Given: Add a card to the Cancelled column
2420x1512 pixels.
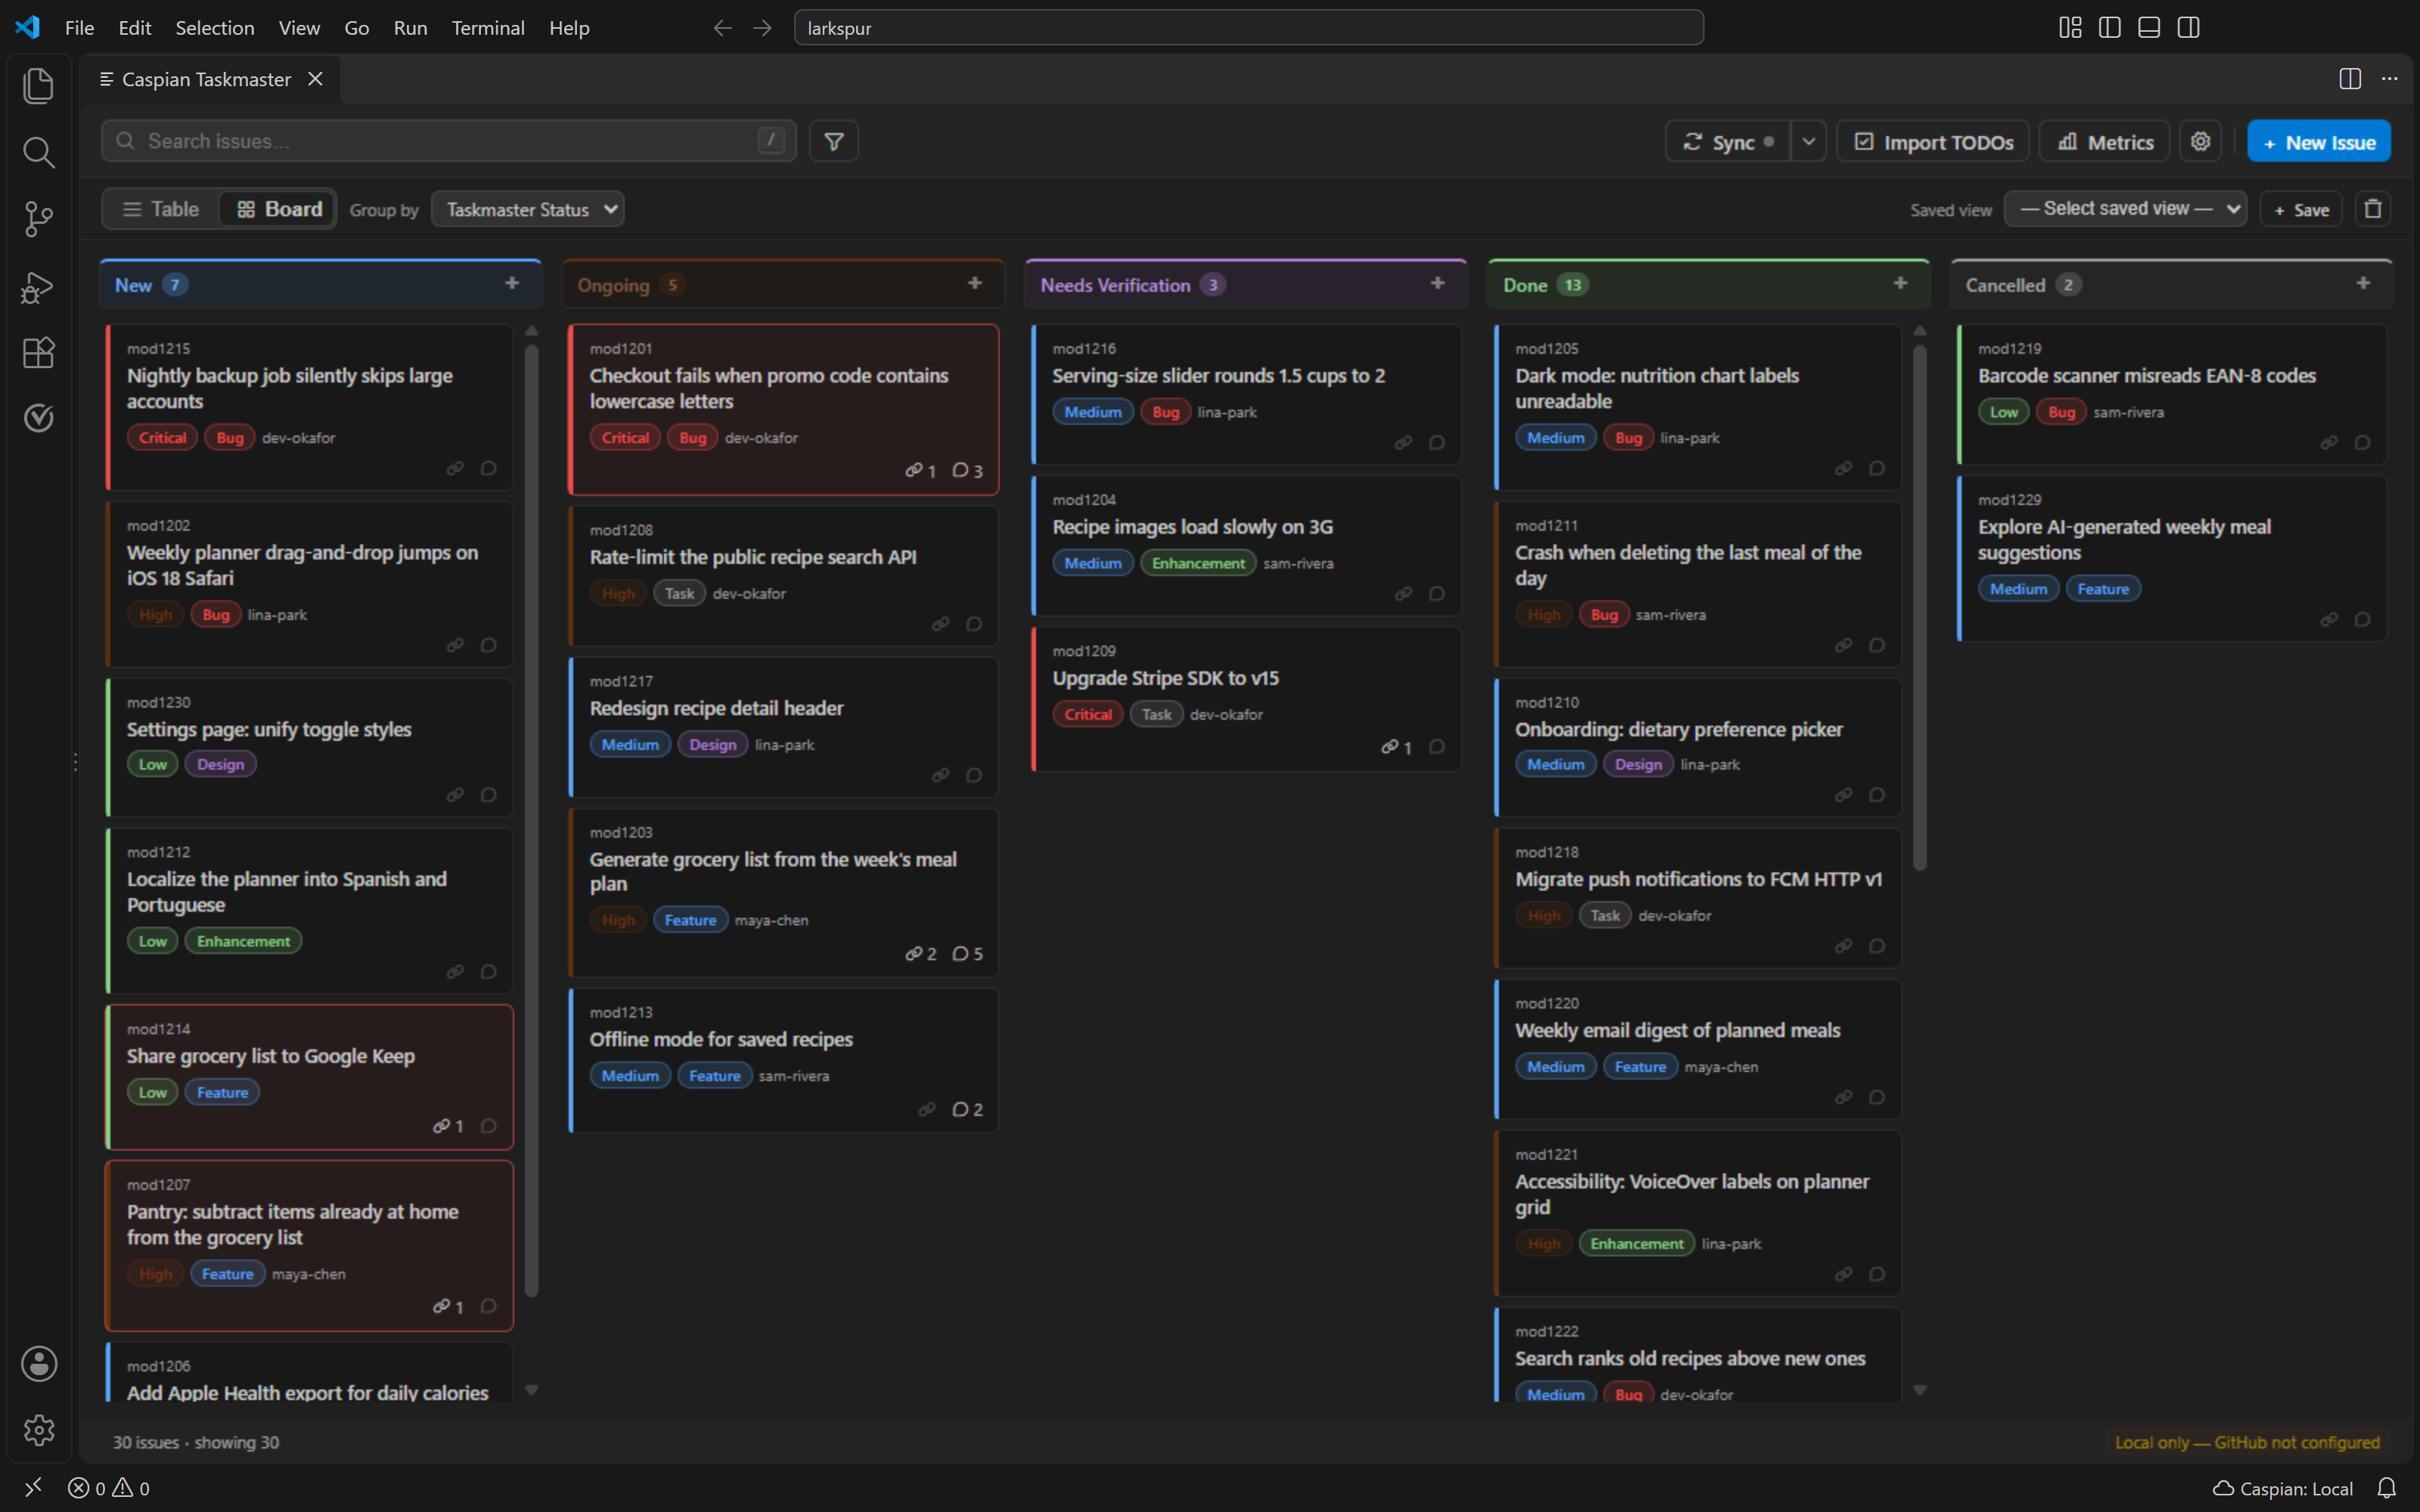Looking at the screenshot, I should coord(2363,284).
